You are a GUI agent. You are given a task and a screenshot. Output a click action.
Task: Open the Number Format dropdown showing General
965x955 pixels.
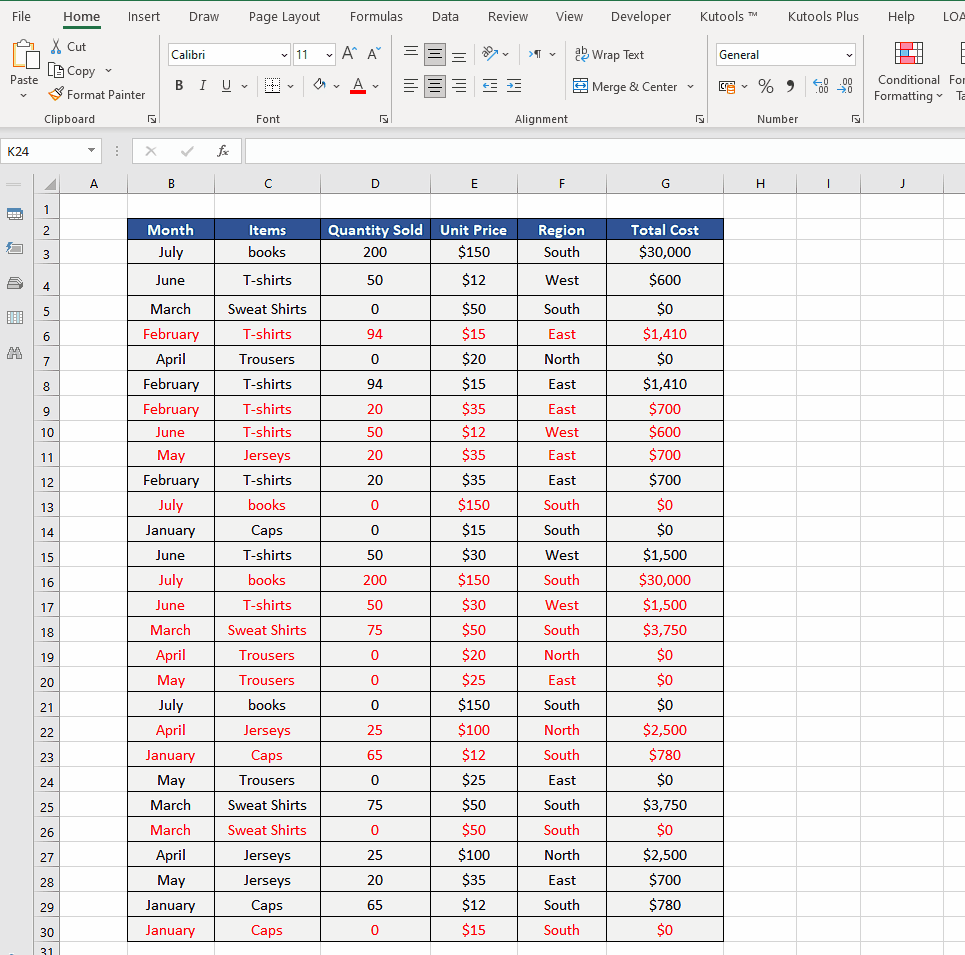pos(785,54)
